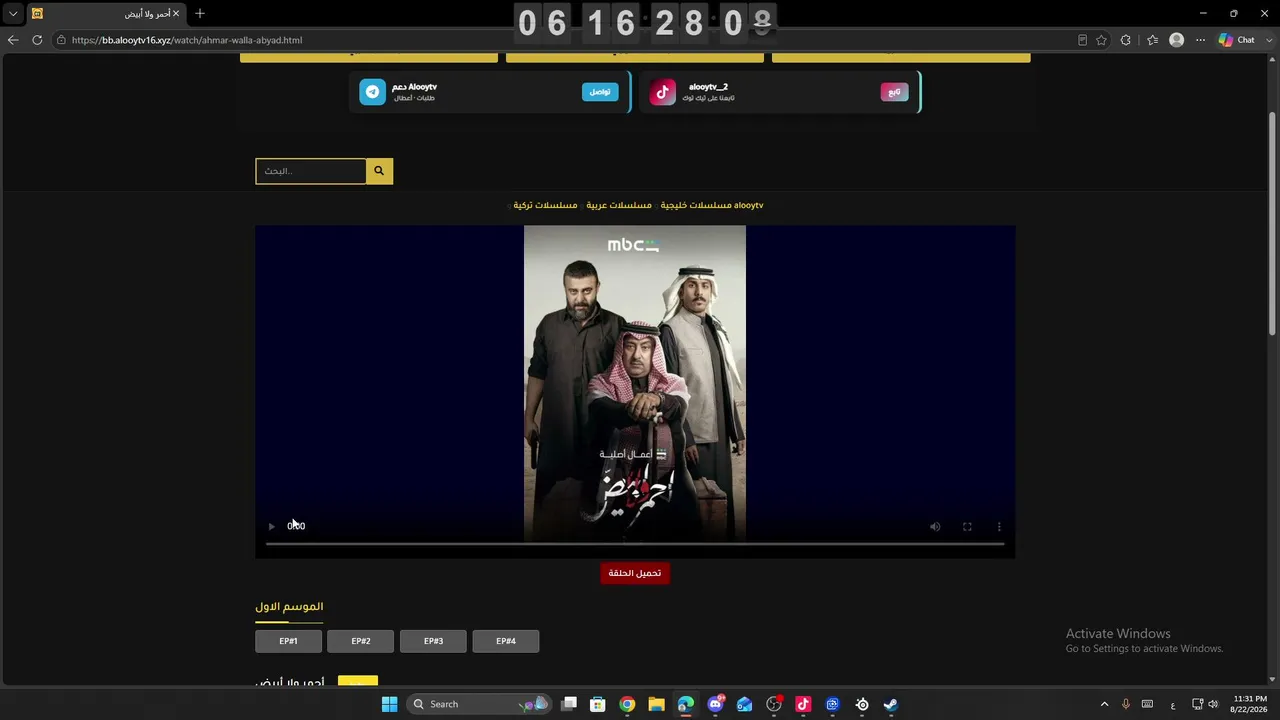Open Microsoft Store from the taskbar

(598, 704)
